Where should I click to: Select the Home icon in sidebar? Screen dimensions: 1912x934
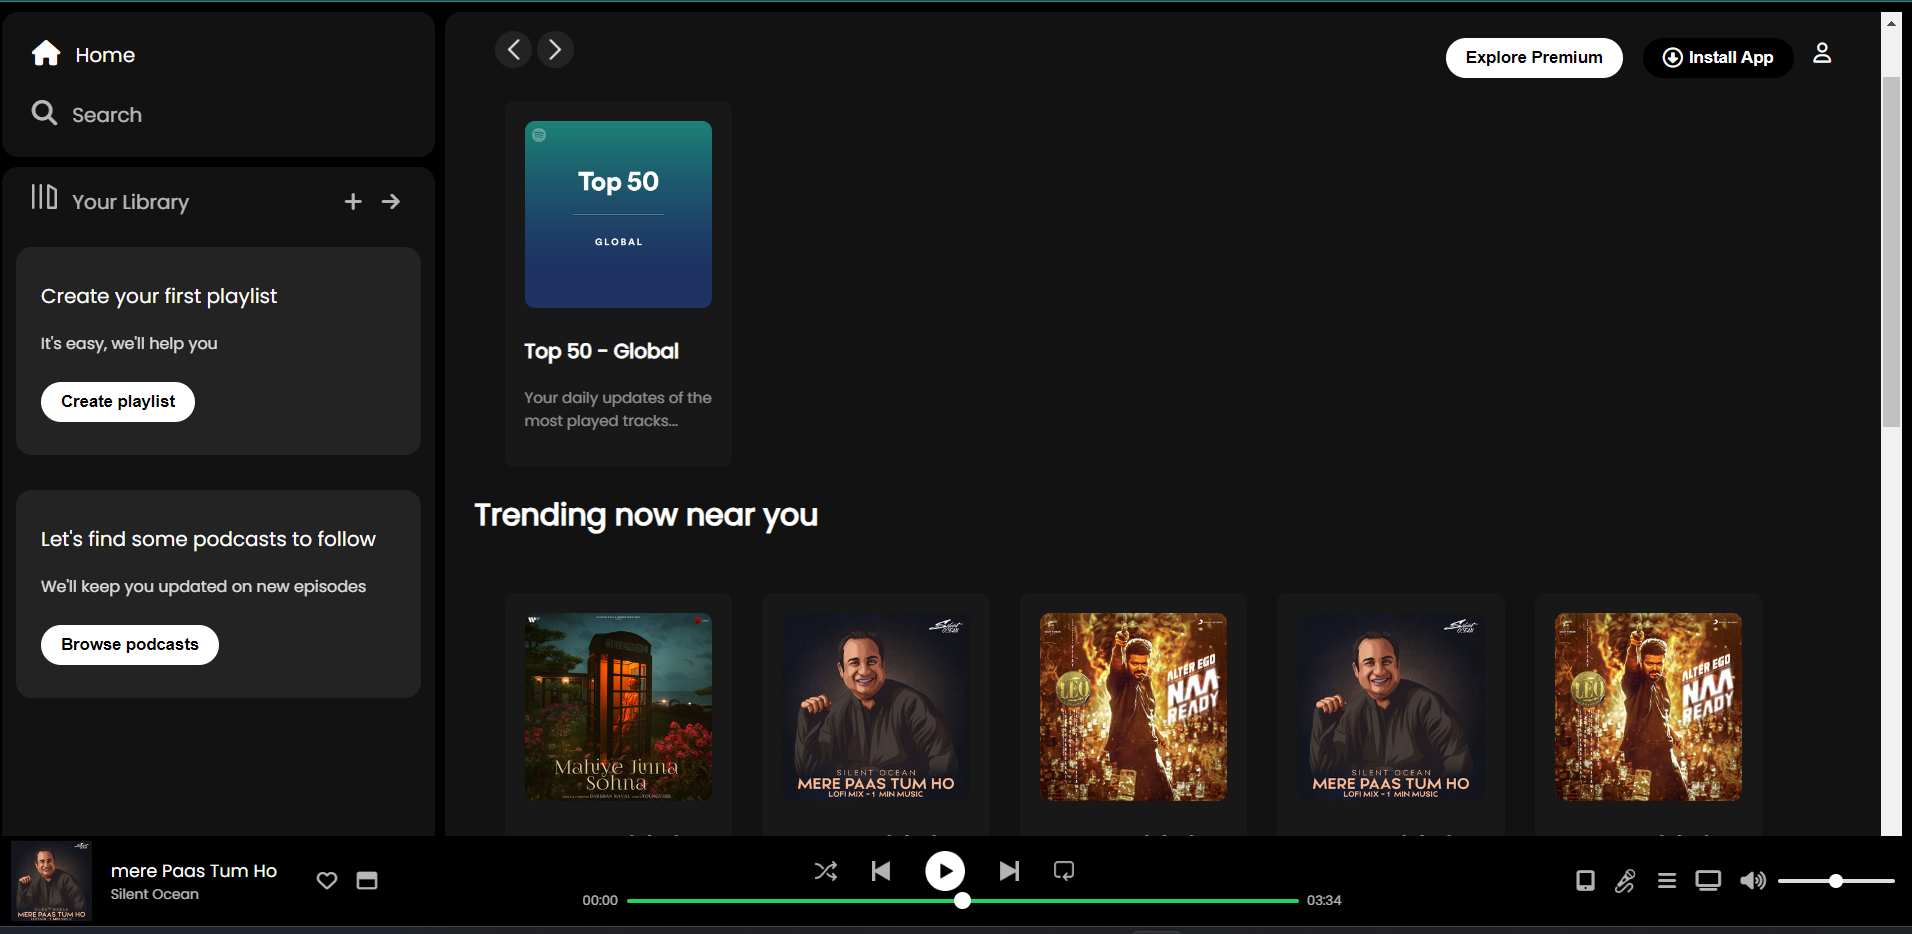click(46, 53)
